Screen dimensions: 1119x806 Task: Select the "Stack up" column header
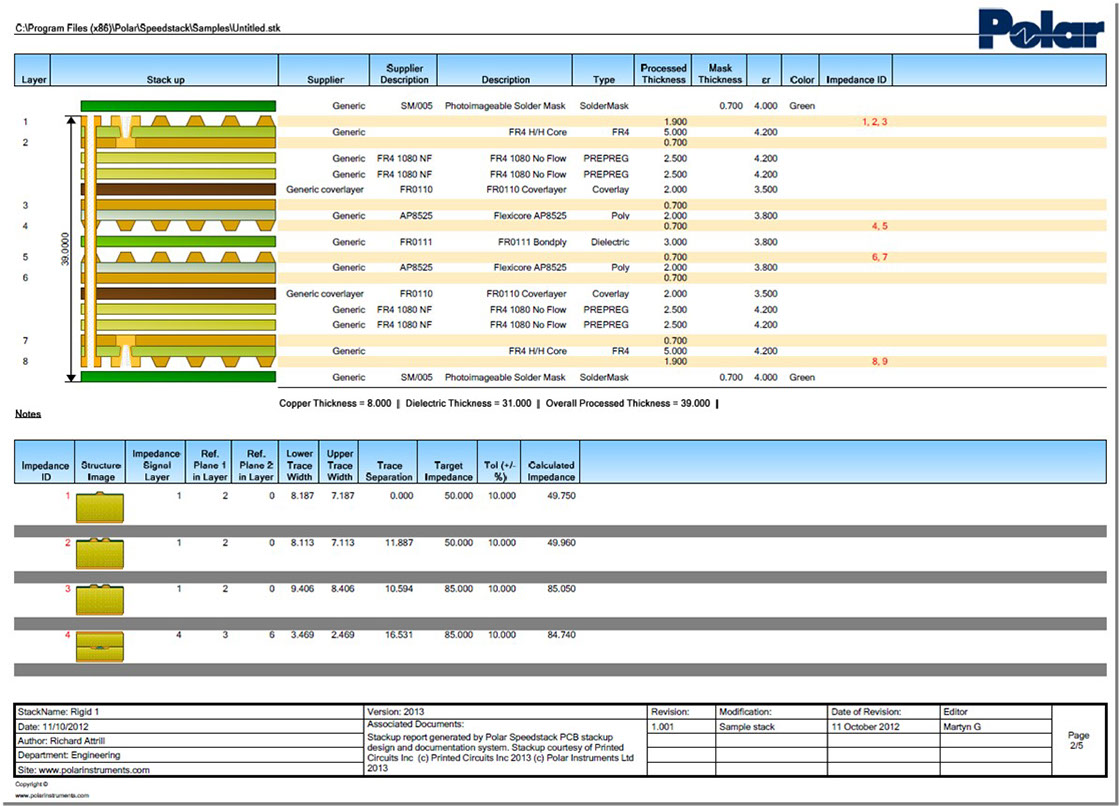point(165,79)
